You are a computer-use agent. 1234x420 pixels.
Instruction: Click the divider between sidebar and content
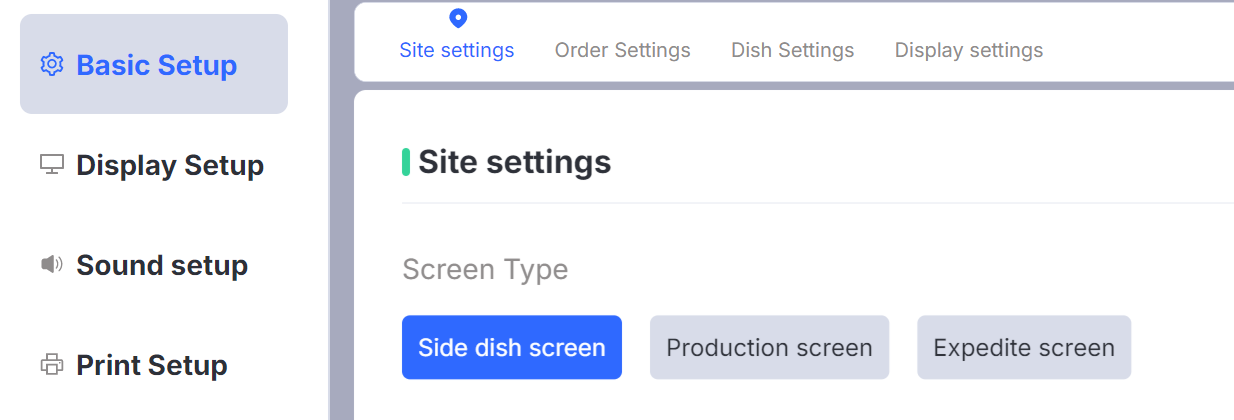tap(329, 210)
